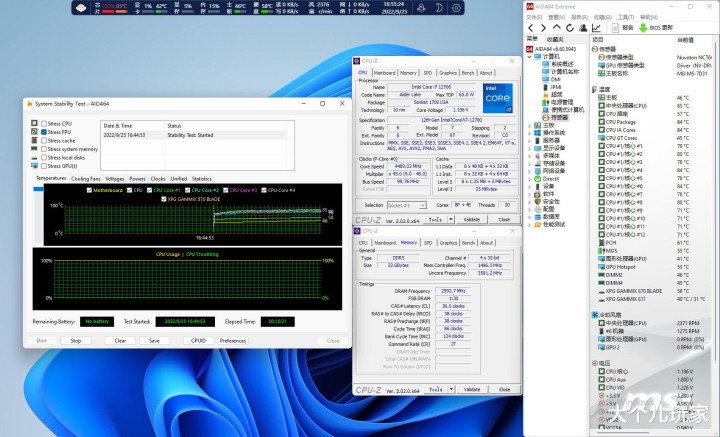Open the Tools dropdown arrow in upper CPU-Z
This screenshot has height=437, width=720.
click(451, 219)
